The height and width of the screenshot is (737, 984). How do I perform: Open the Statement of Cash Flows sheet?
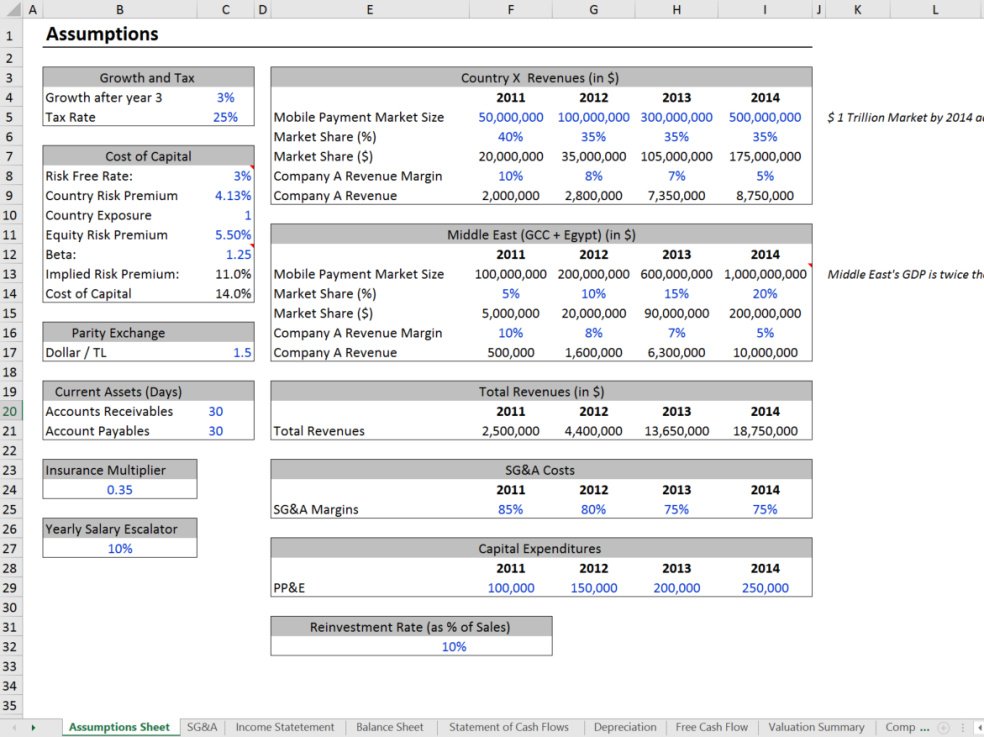[x=508, y=727]
